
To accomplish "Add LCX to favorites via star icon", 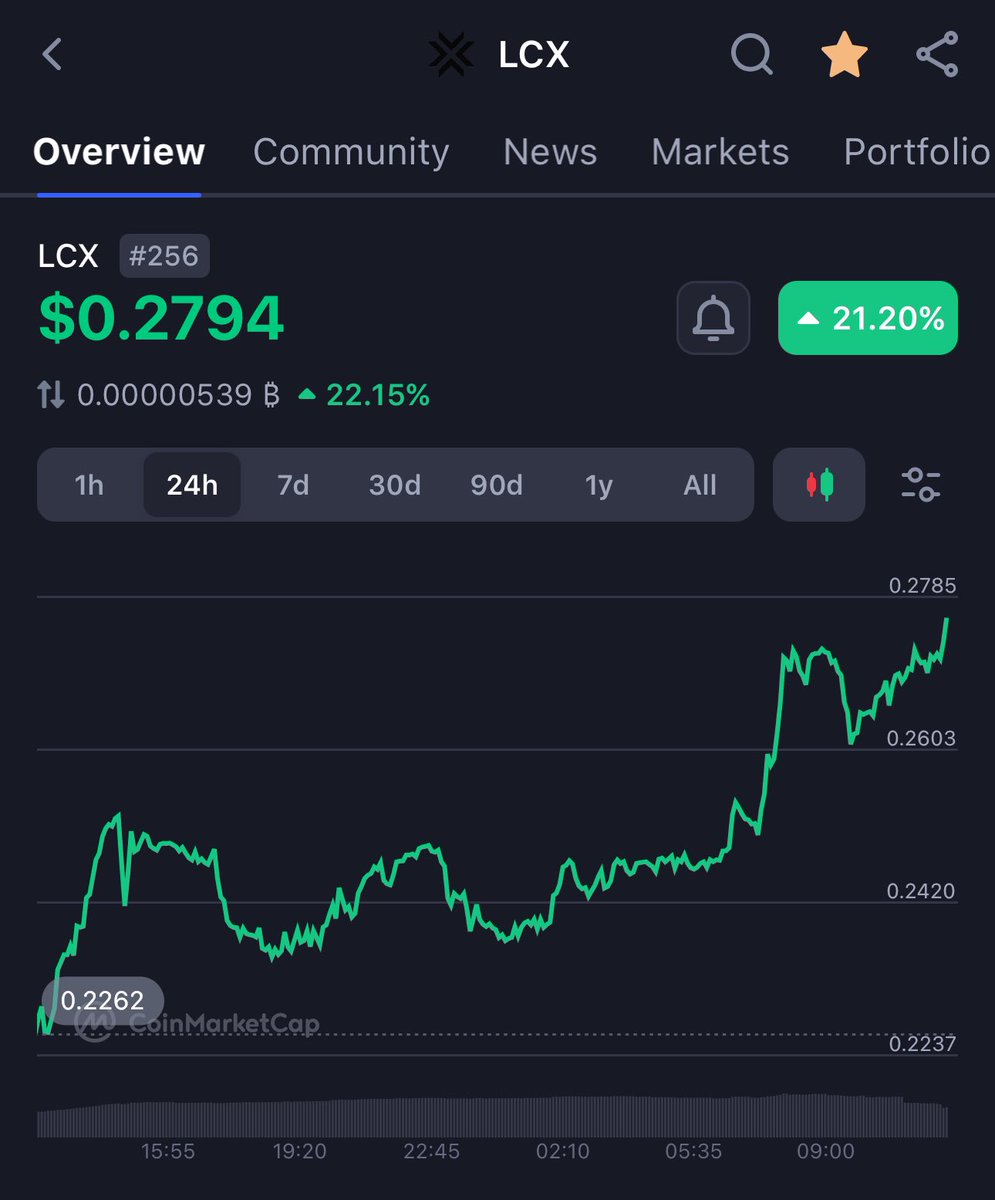I will 844,55.
